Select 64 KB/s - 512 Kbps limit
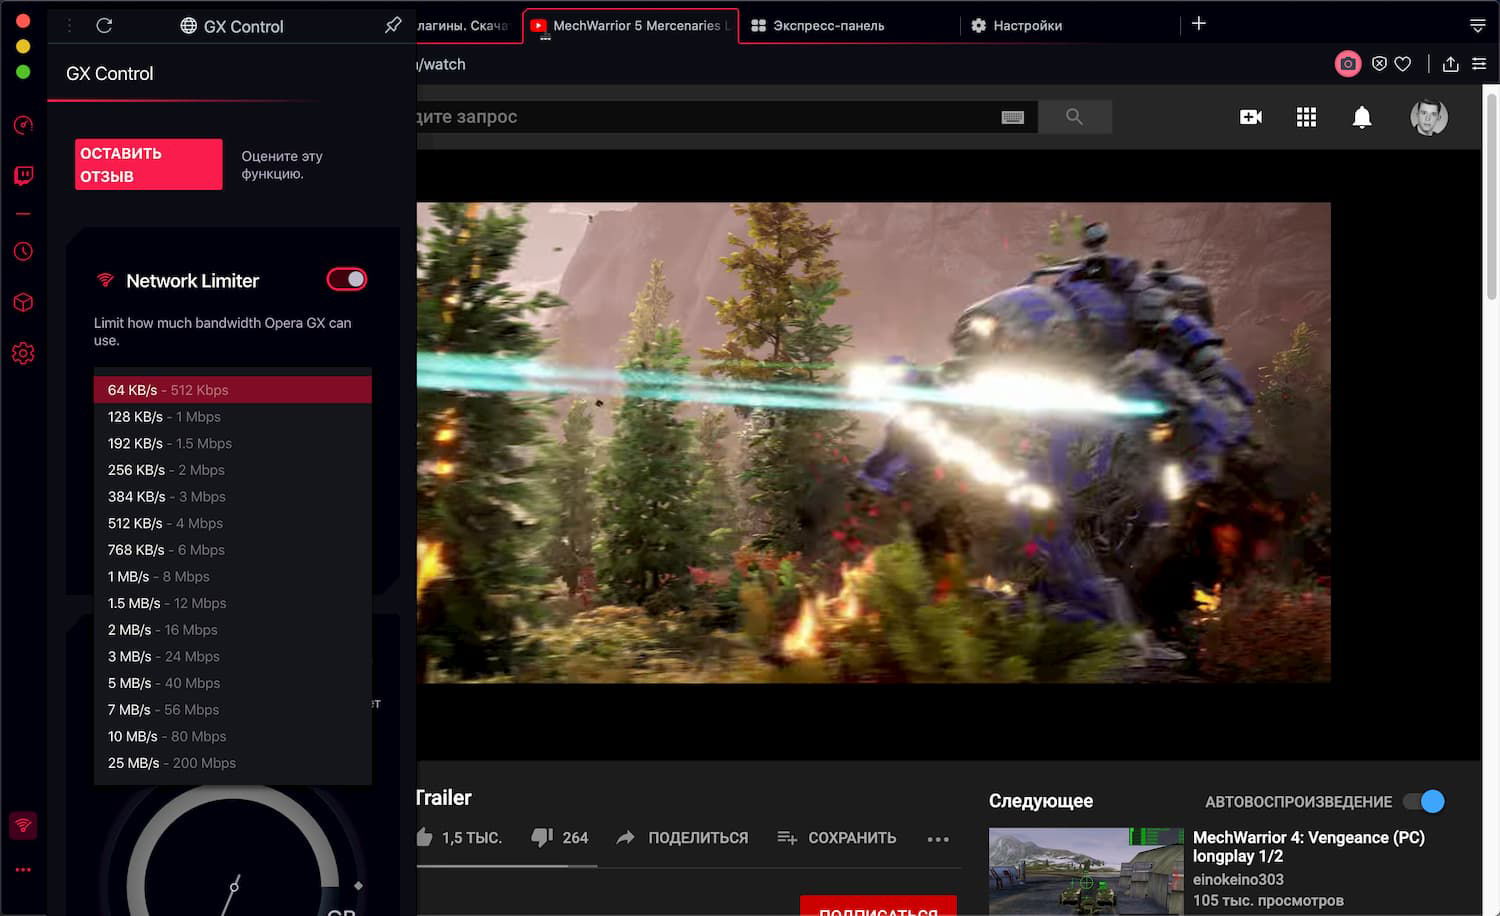The image size is (1500, 916). pos(233,390)
